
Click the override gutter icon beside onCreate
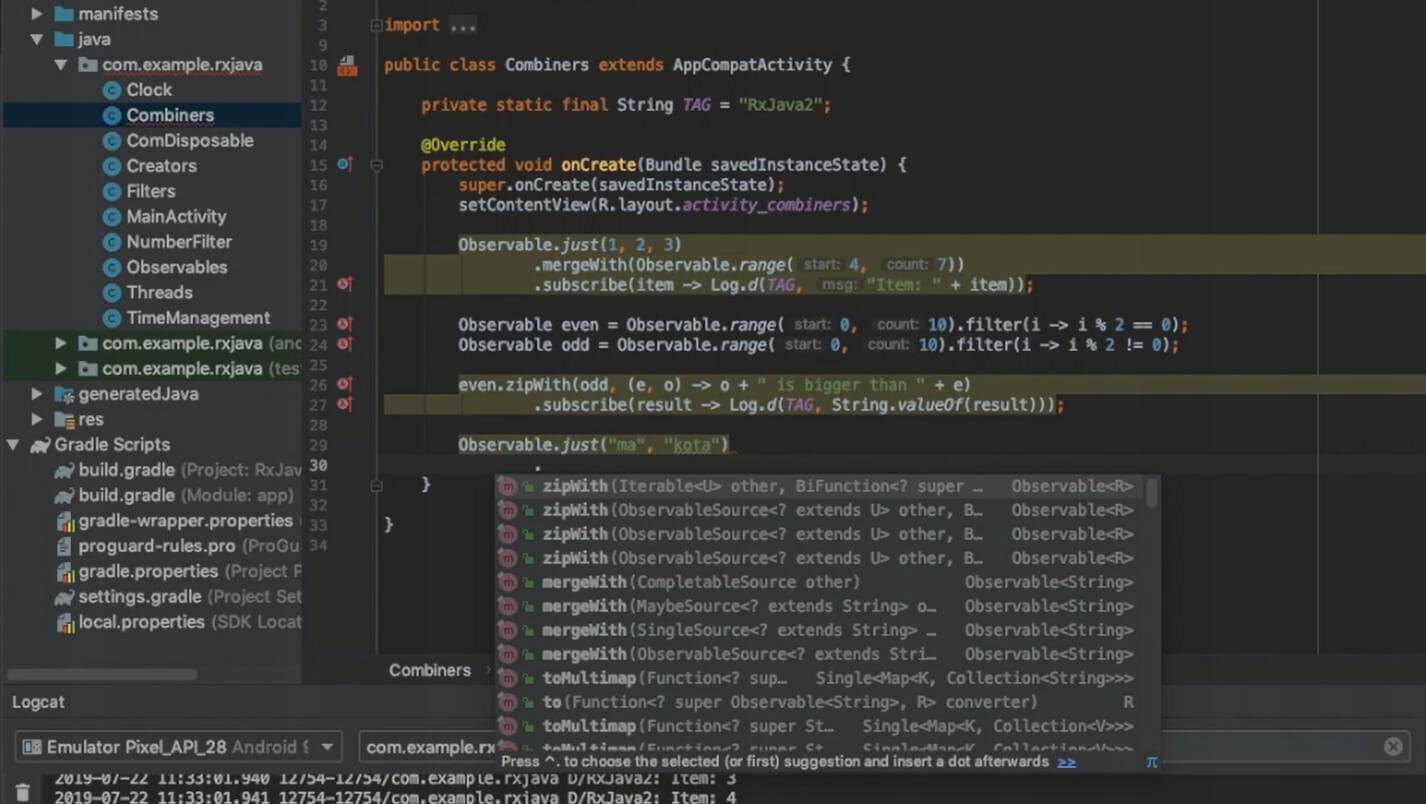344,164
